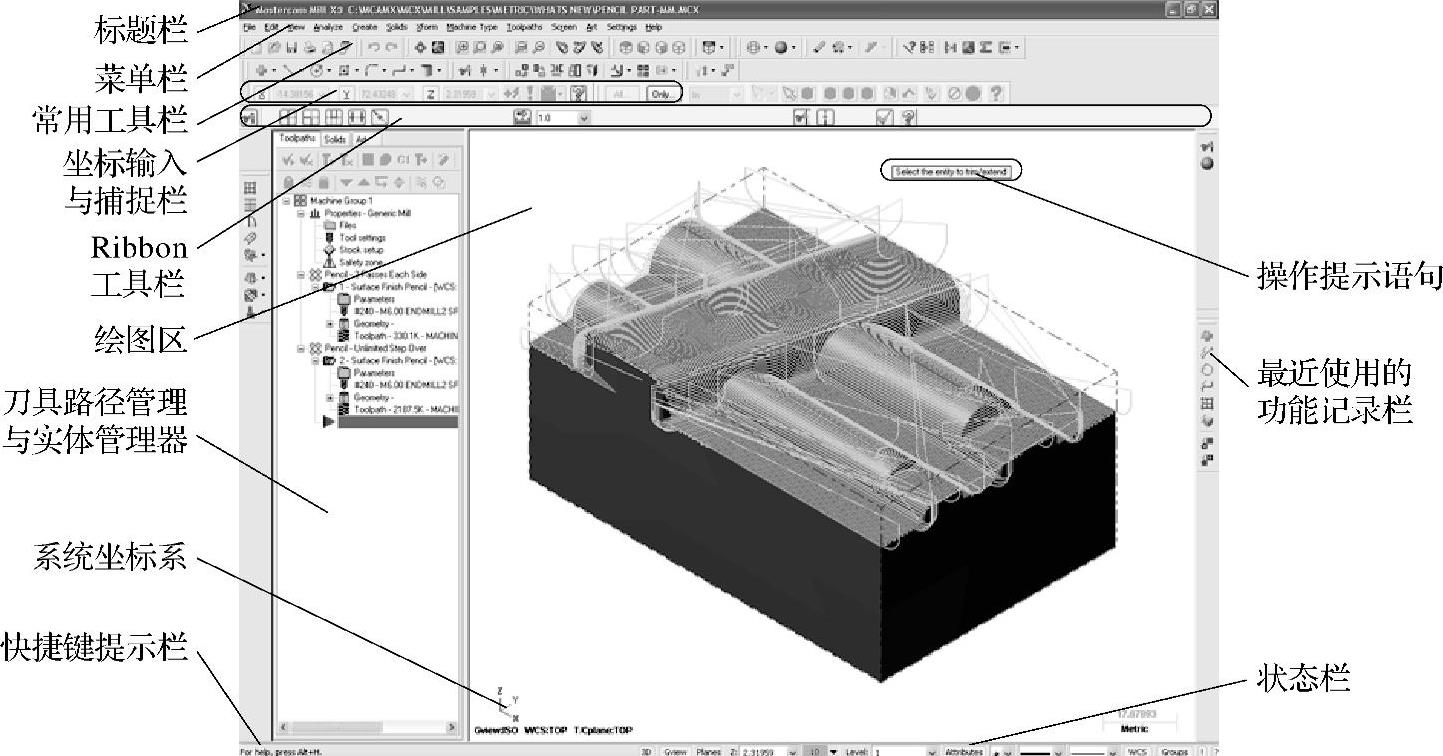Toggle the 3D construction mode in status bar
The image size is (1443, 756).
(646, 750)
